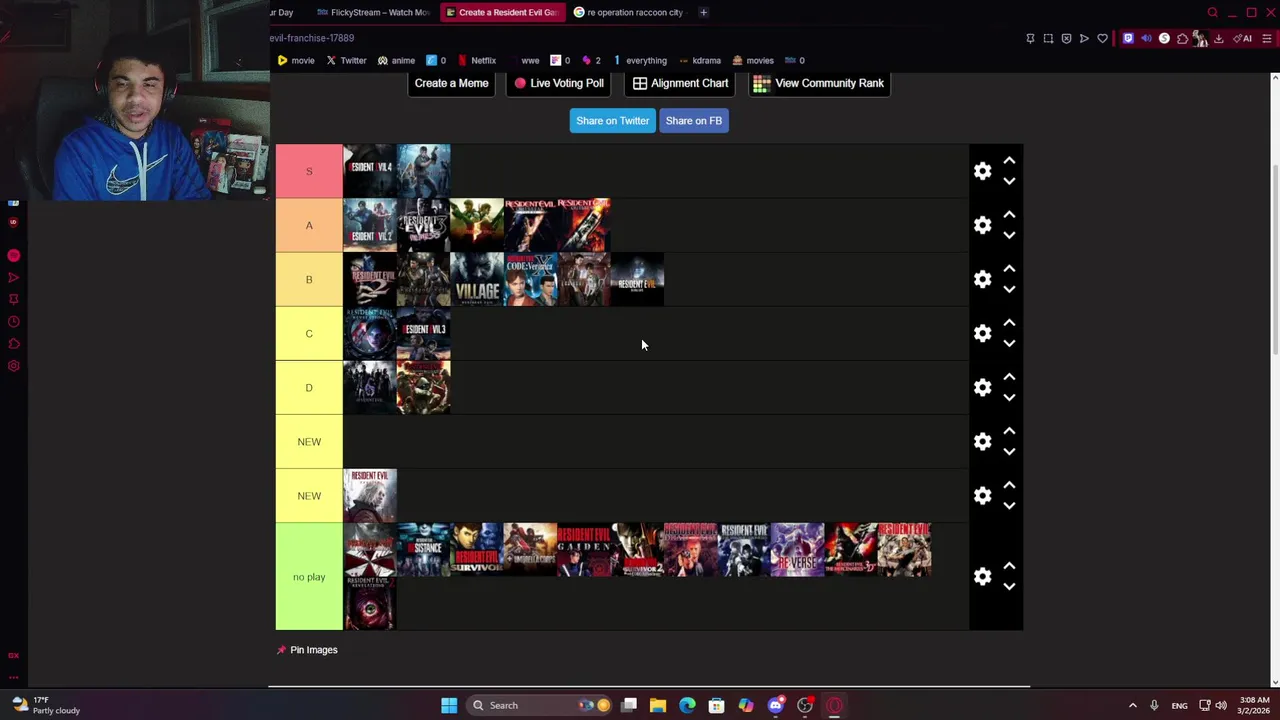Open the everything bookmark folder
The image size is (1280, 720).
coord(640,60)
